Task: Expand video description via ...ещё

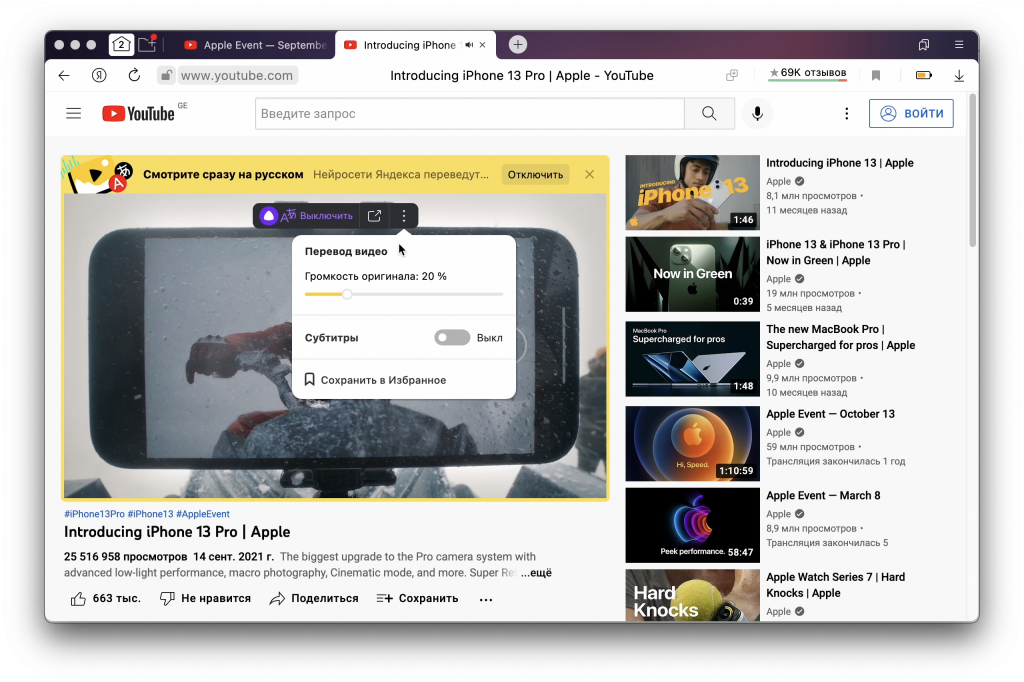Action: [536, 573]
